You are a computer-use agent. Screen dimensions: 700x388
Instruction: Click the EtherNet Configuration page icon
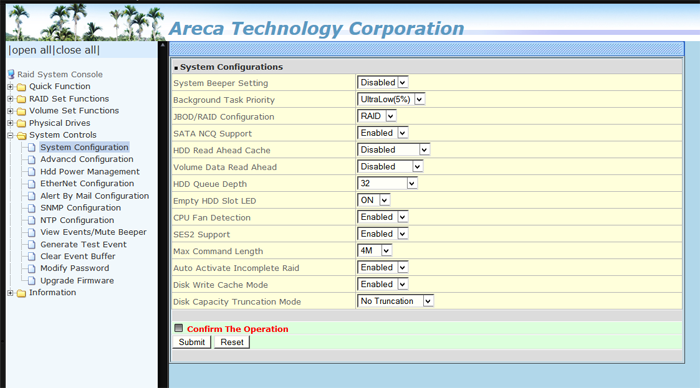click(32, 184)
